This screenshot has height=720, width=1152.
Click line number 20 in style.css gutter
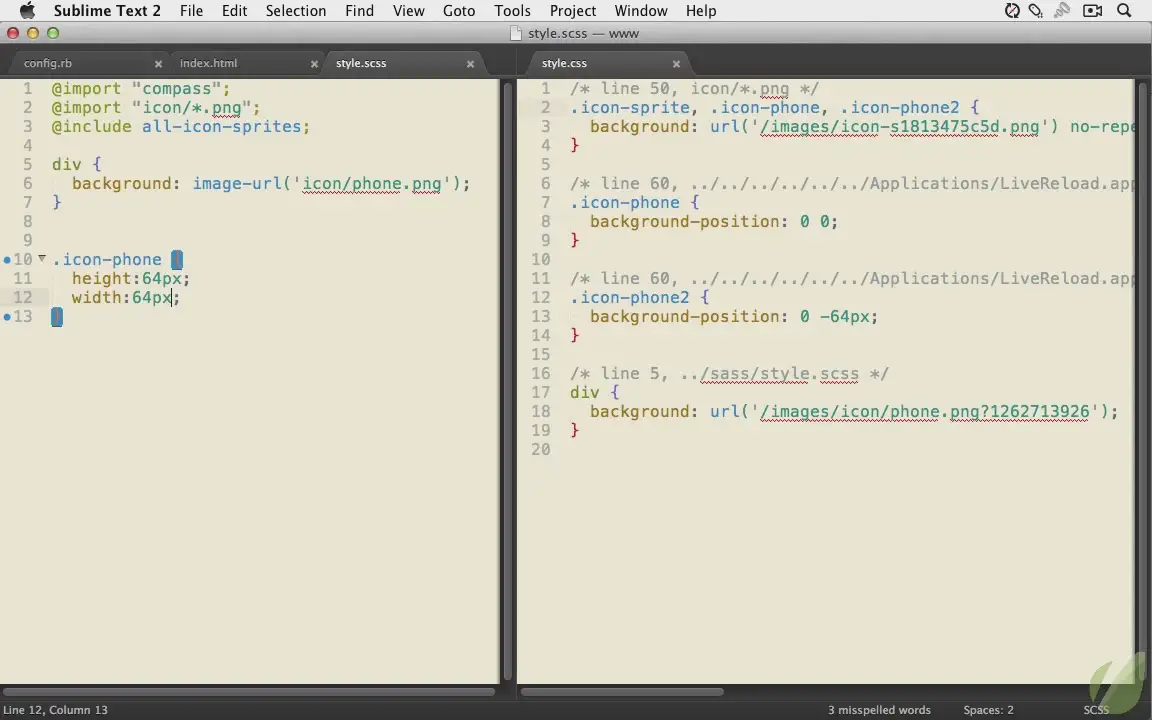coord(541,450)
